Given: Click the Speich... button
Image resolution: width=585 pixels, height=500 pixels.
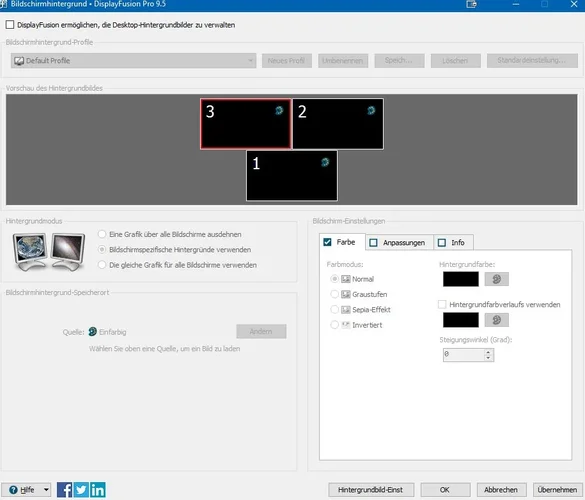Looking at the screenshot, I should (x=399, y=61).
